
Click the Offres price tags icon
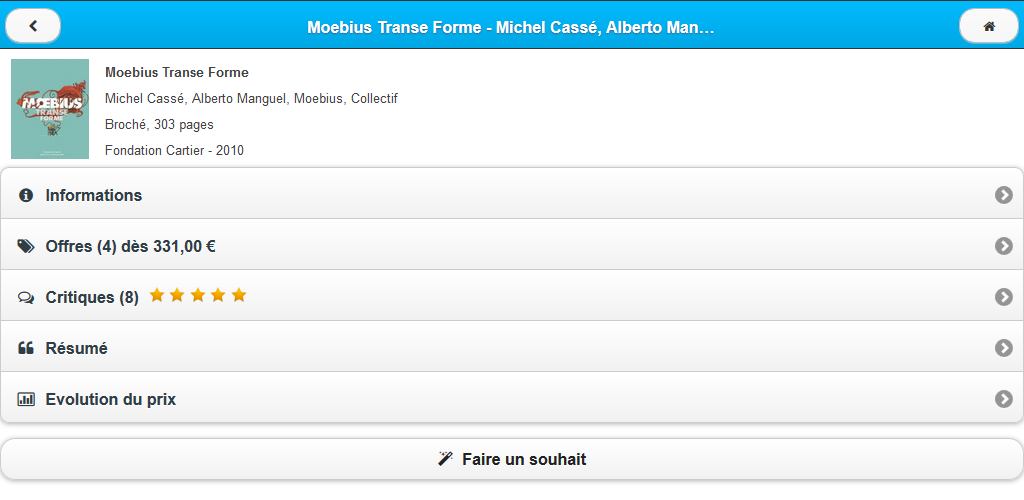(x=26, y=246)
